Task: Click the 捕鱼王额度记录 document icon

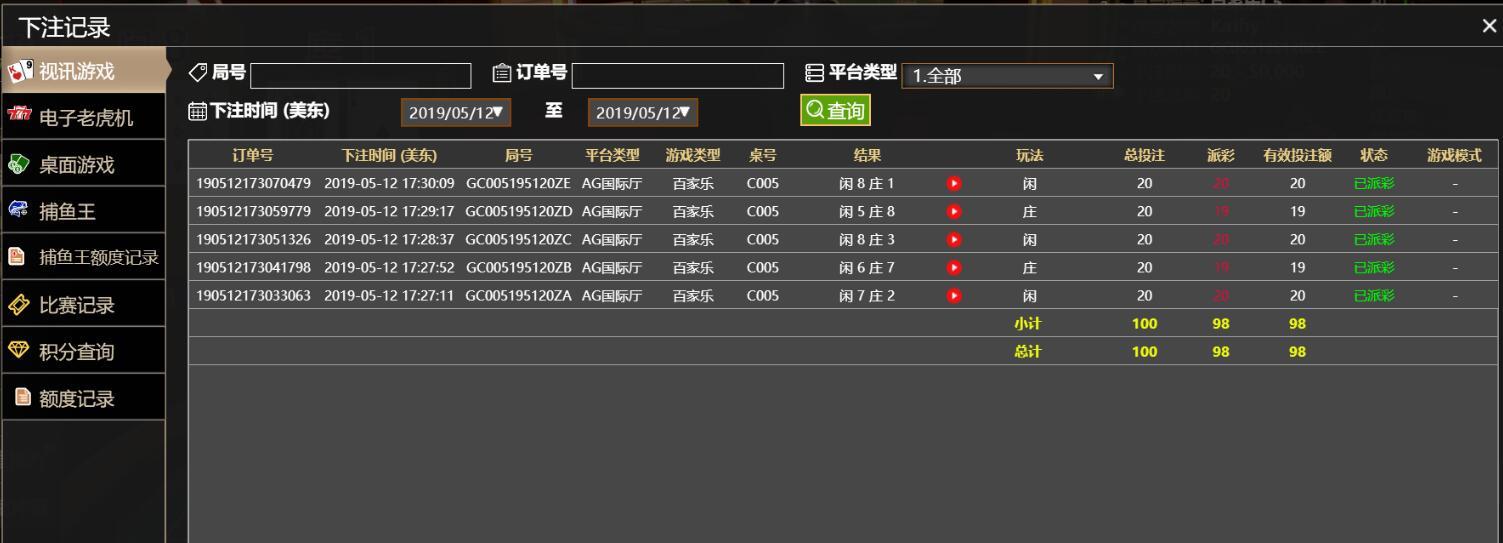Action: click(x=16, y=257)
